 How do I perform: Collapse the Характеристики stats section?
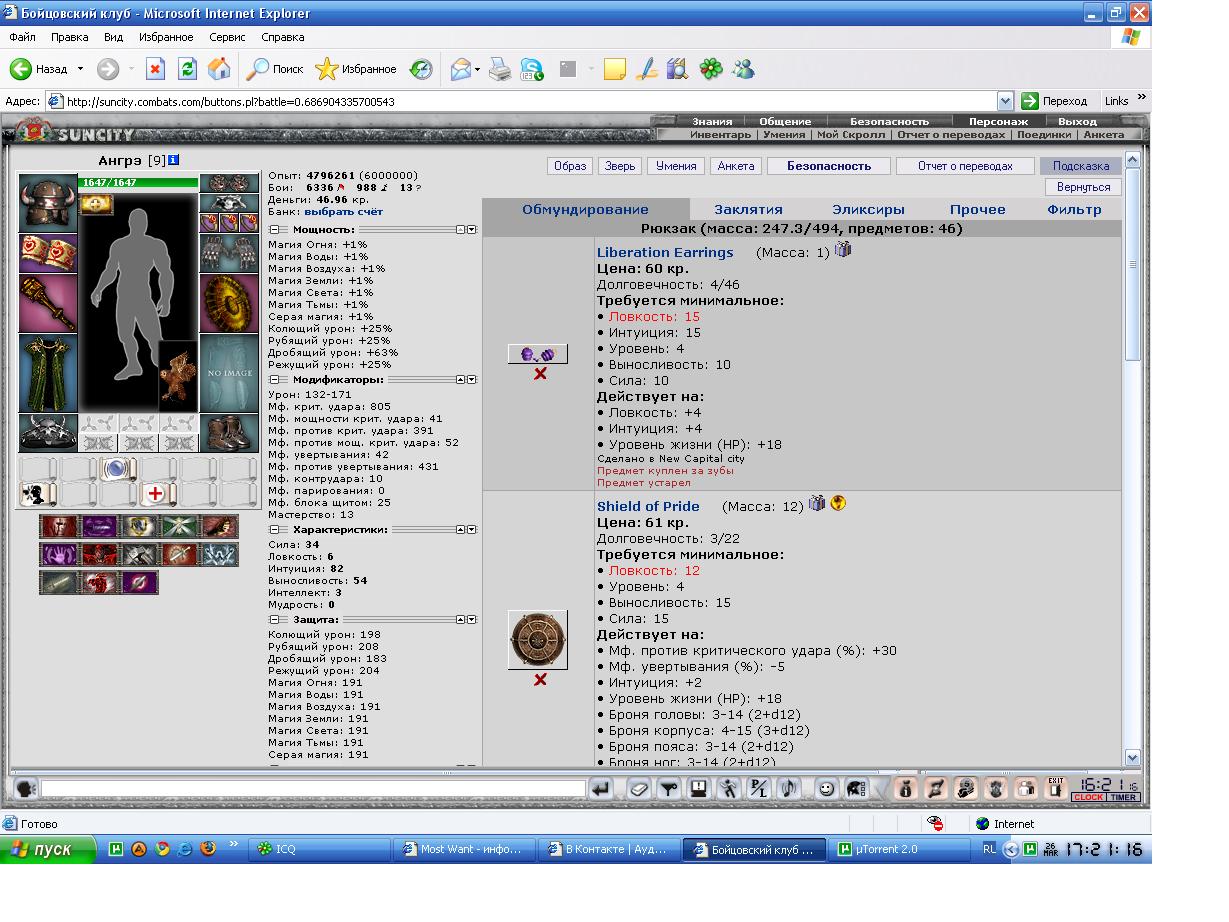pyautogui.click(x=274, y=530)
